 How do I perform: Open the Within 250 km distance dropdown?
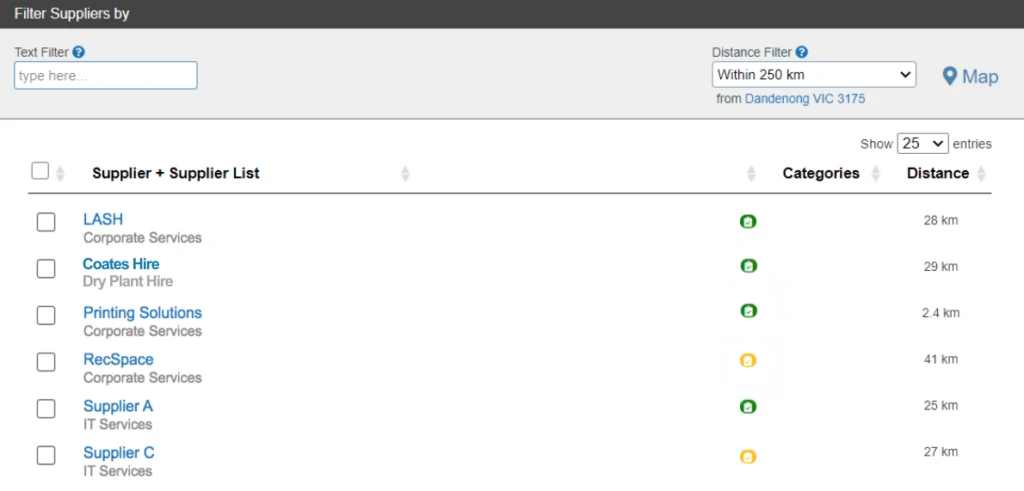coord(814,74)
